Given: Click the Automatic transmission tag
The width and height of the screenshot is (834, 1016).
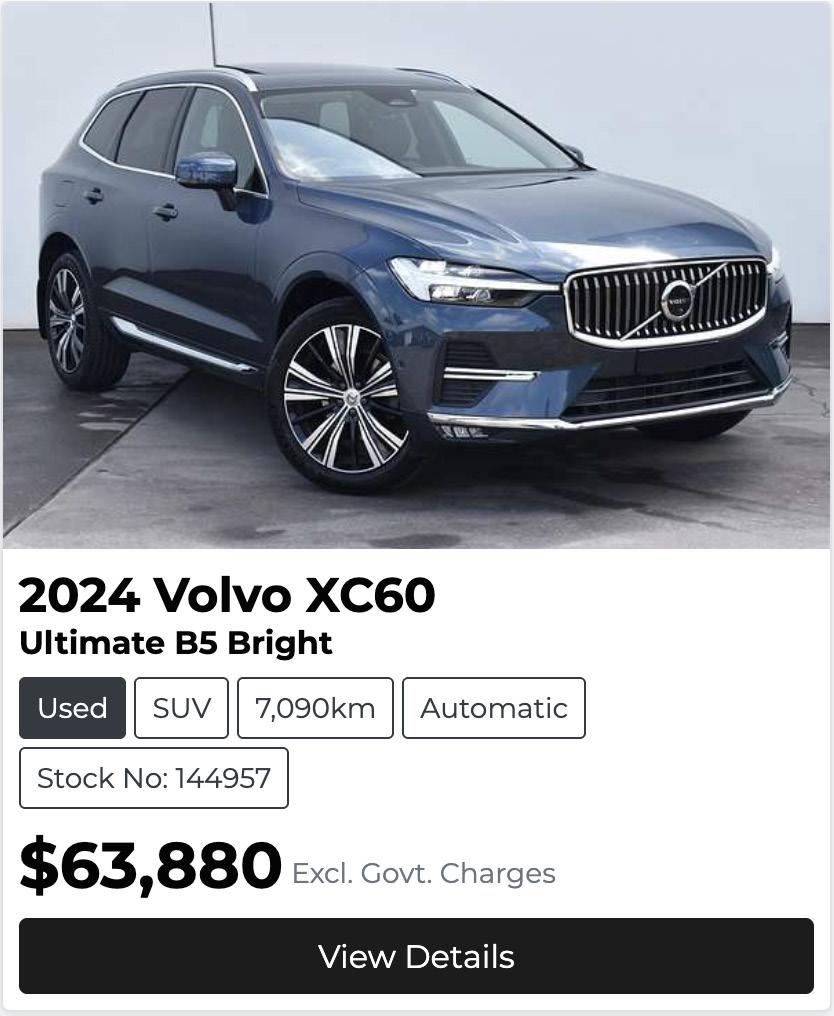Looking at the screenshot, I should click(494, 708).
